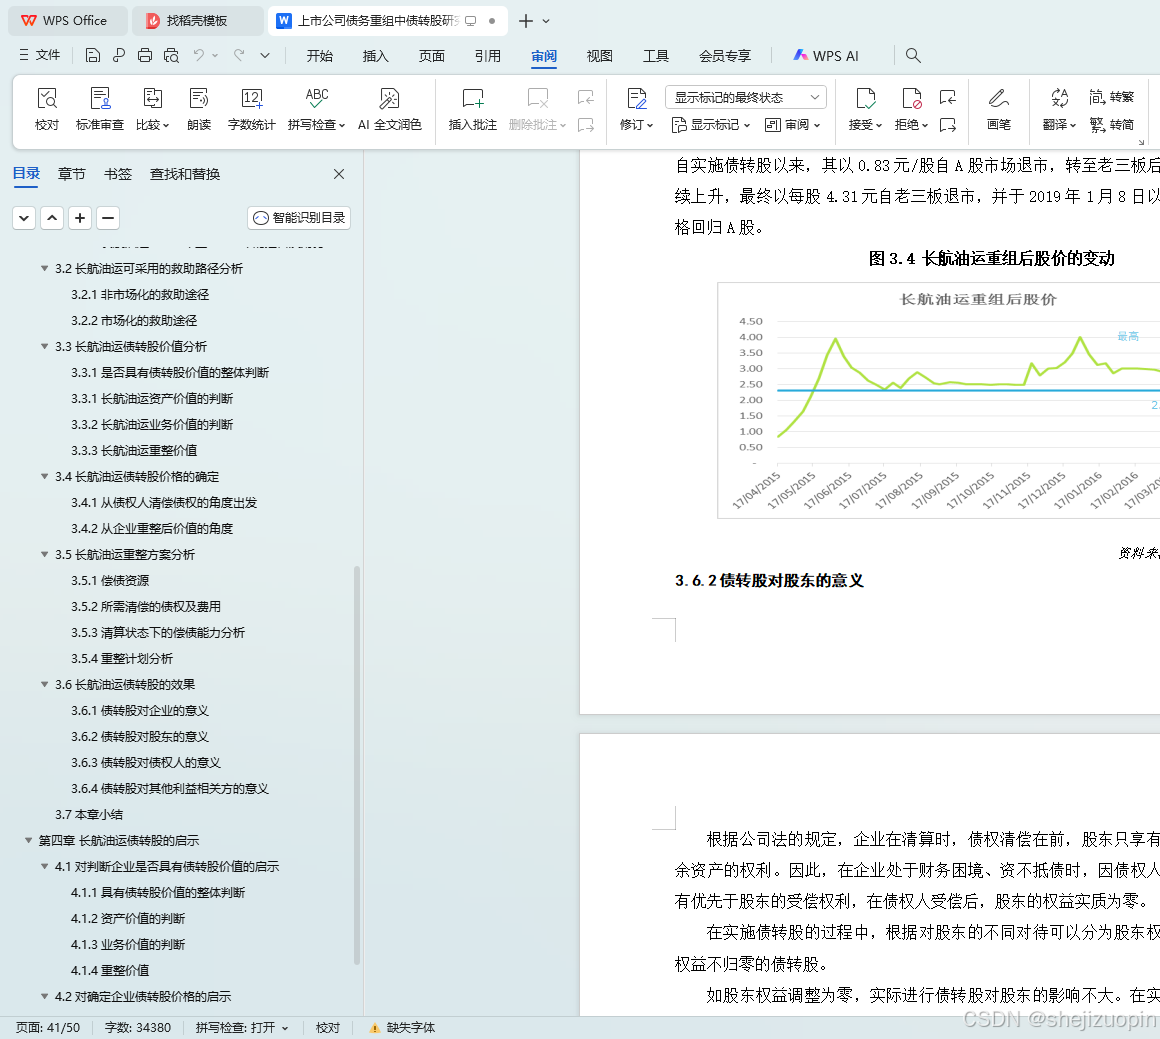Switch to 找稻壳模板 window tab

coord(198,21)
